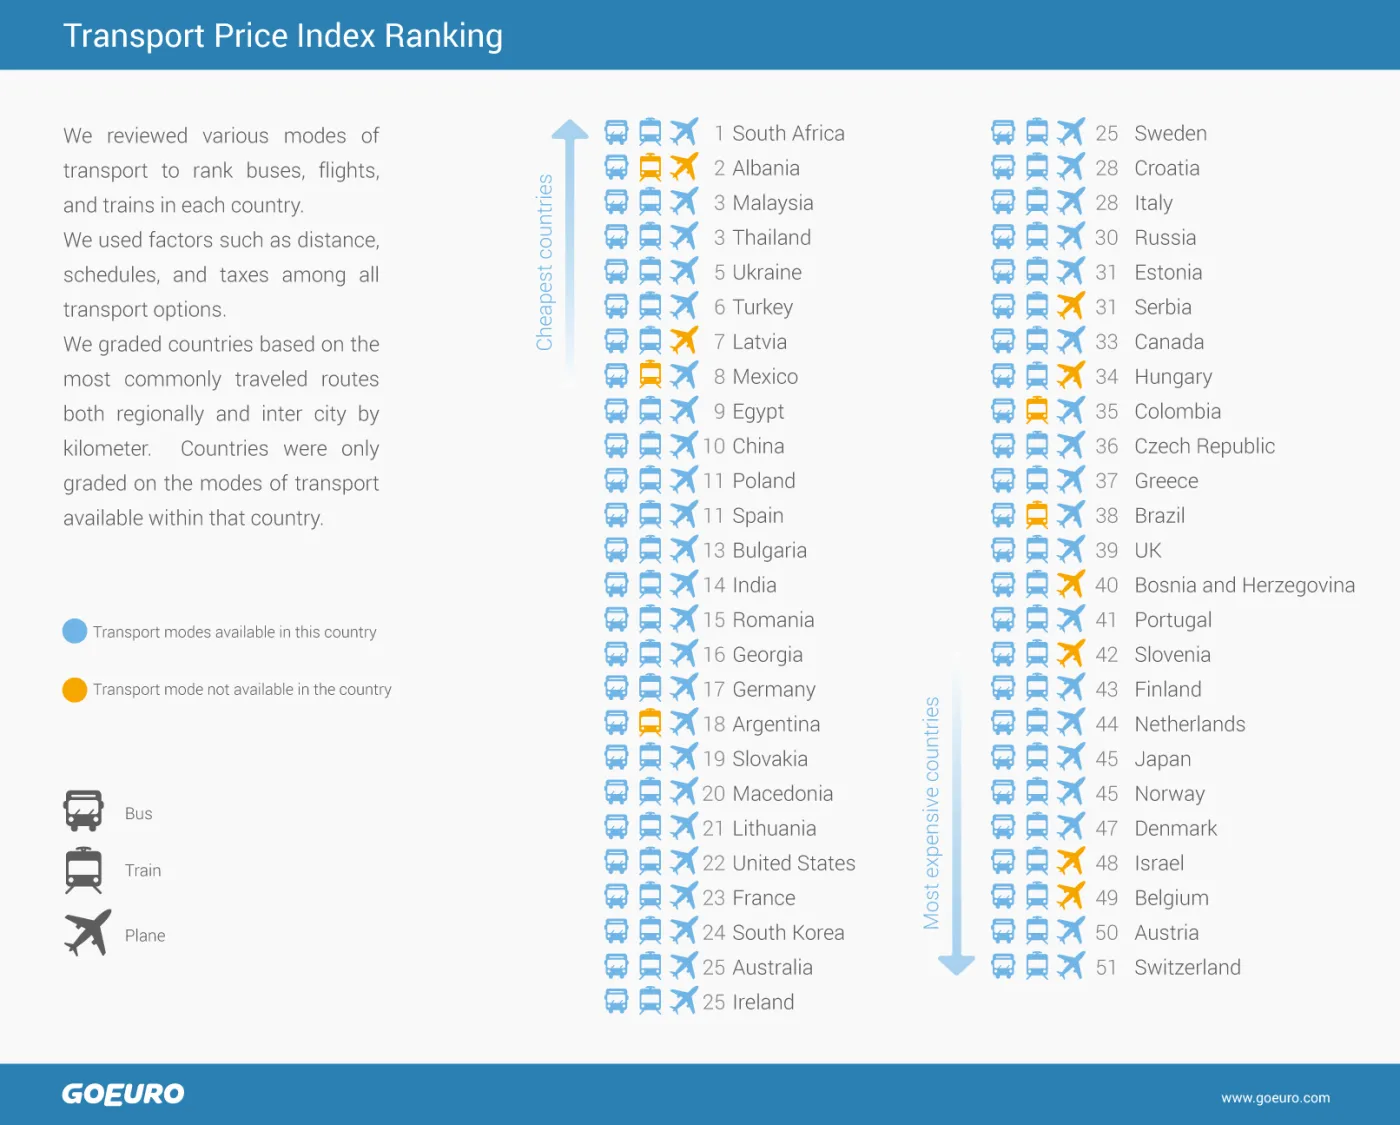The image size is (1400, 1125).
Task: Select Bosnia and Herzegovina country label
Action: tap(1244, 585)
